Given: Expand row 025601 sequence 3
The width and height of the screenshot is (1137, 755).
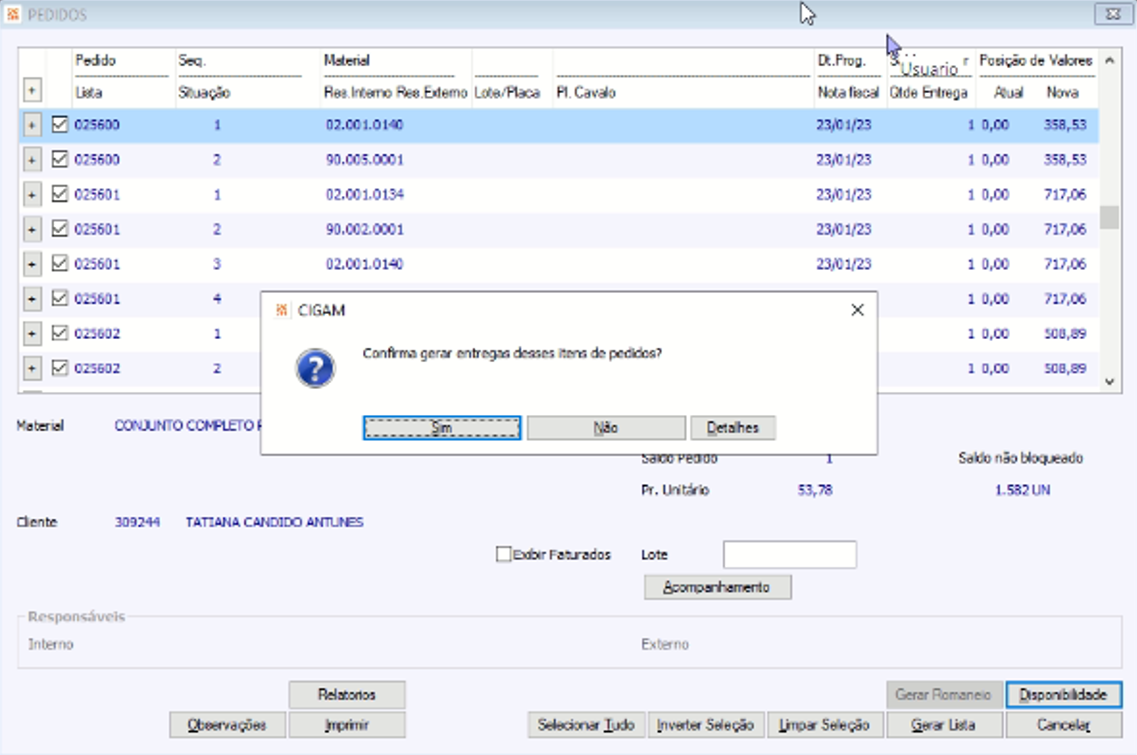Looking at the screenshot, I should click(x=32, y=264).
